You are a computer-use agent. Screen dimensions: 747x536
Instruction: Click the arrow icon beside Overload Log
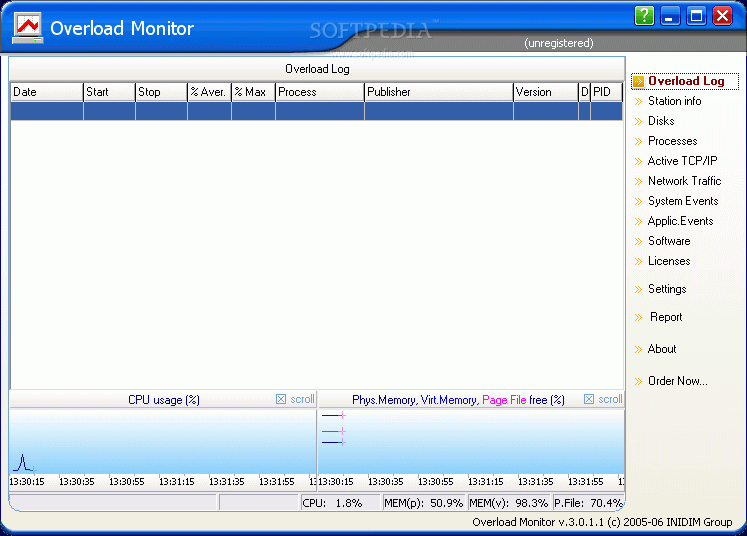tap(638, 81)
